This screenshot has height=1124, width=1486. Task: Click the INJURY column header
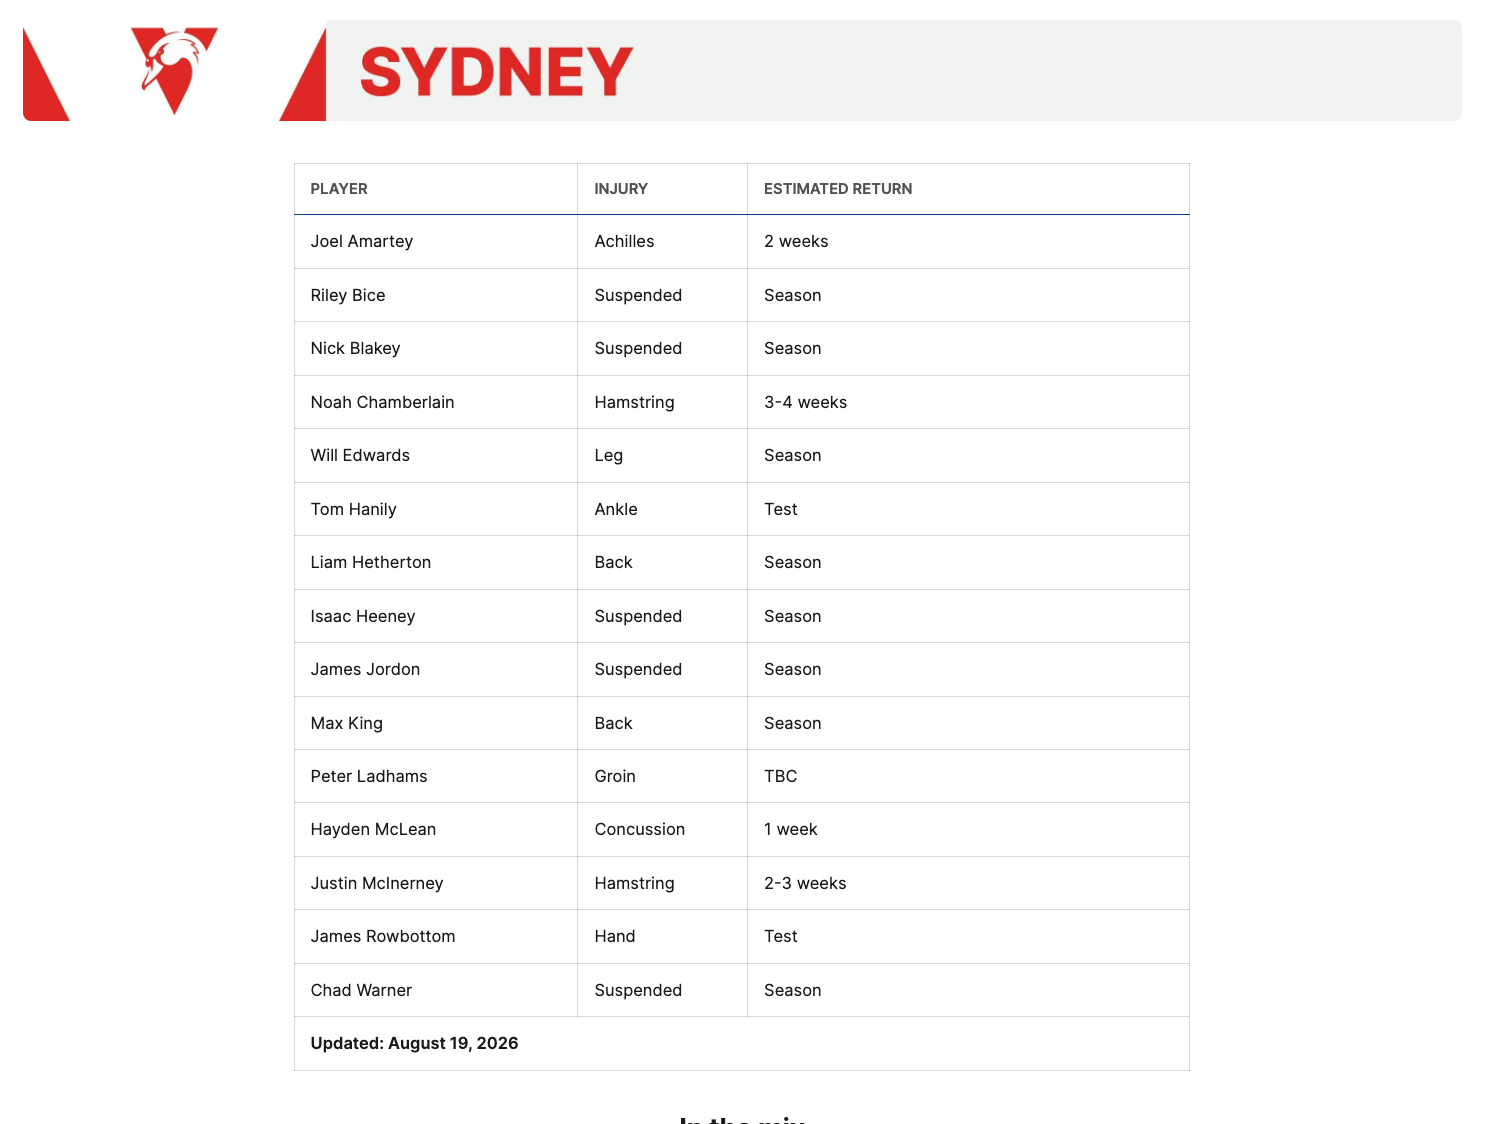point(621,189)
